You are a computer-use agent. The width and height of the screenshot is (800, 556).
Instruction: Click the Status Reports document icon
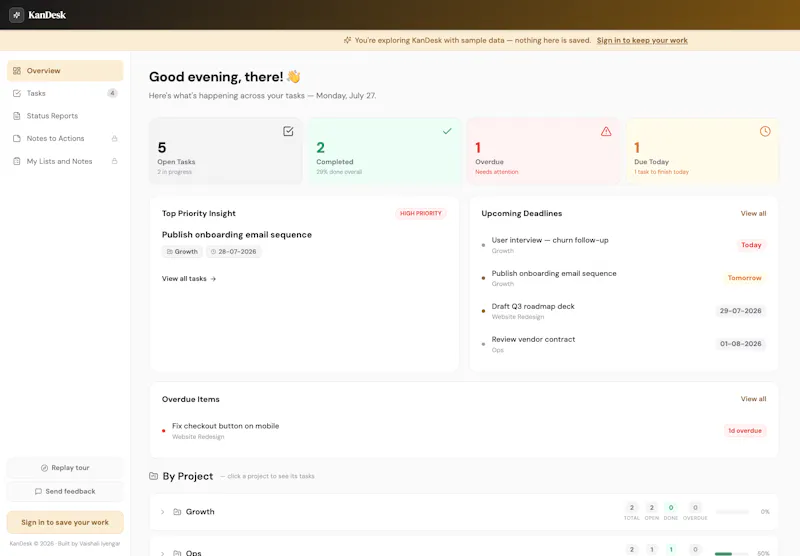coord(17,116)
